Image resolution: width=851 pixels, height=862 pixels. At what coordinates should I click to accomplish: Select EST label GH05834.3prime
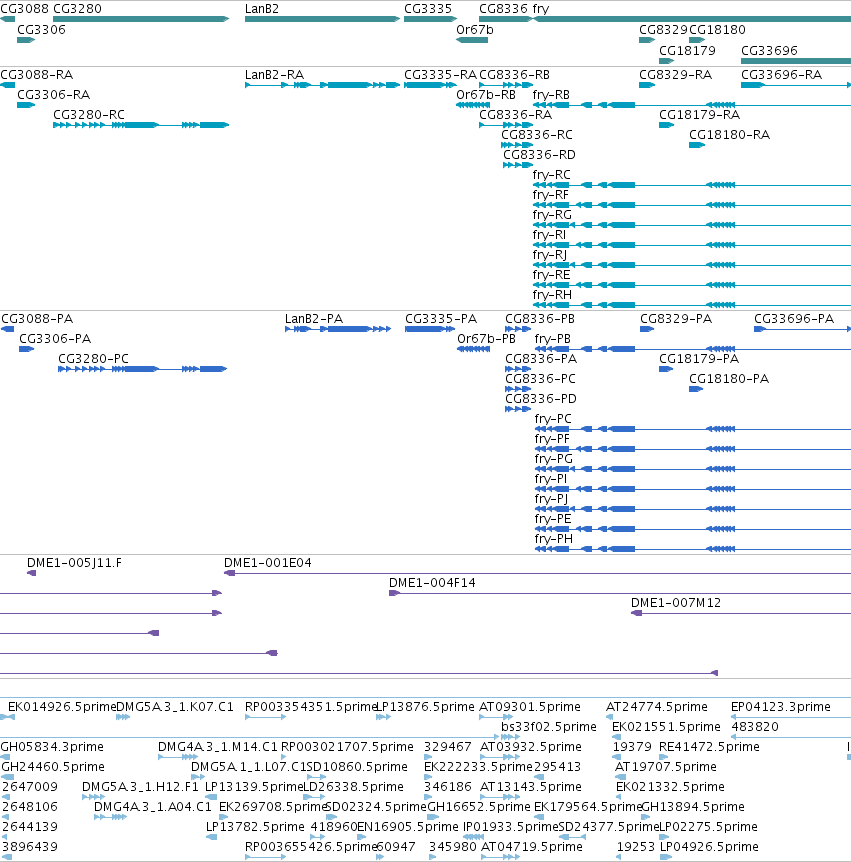(52, 747)
